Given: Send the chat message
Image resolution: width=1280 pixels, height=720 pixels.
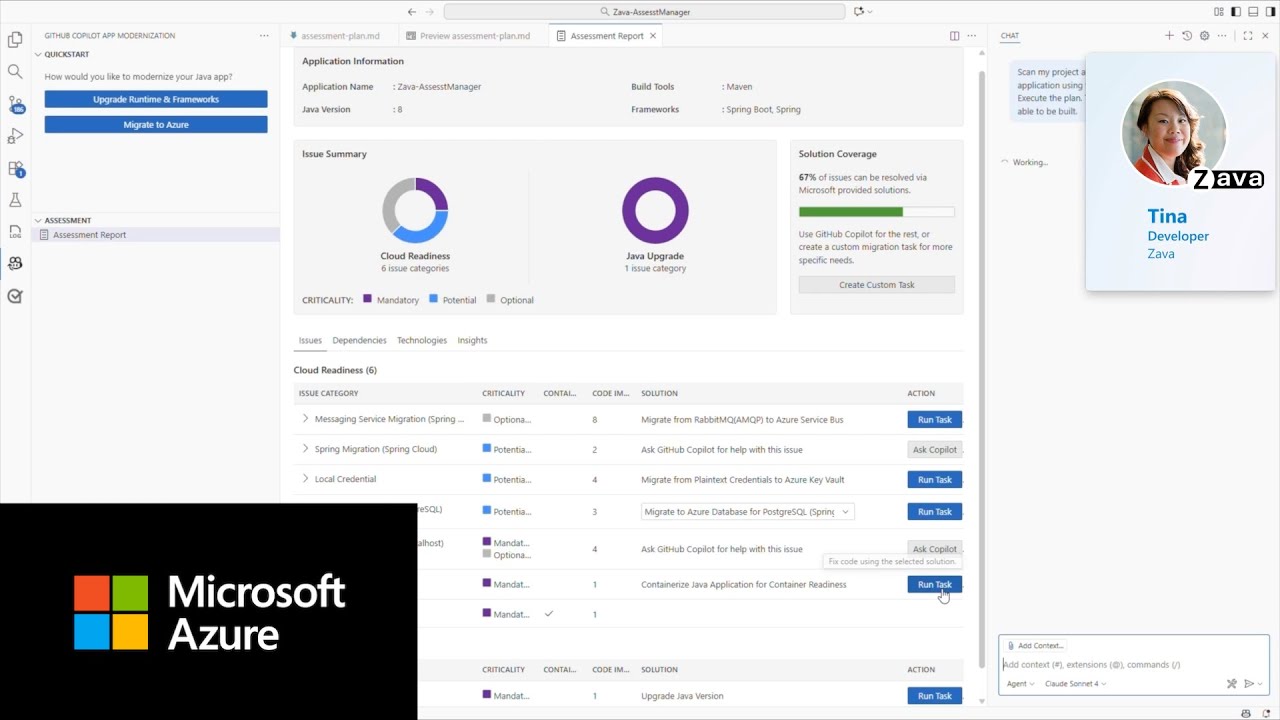Looking at the screenshot, I should [1249, 684].
